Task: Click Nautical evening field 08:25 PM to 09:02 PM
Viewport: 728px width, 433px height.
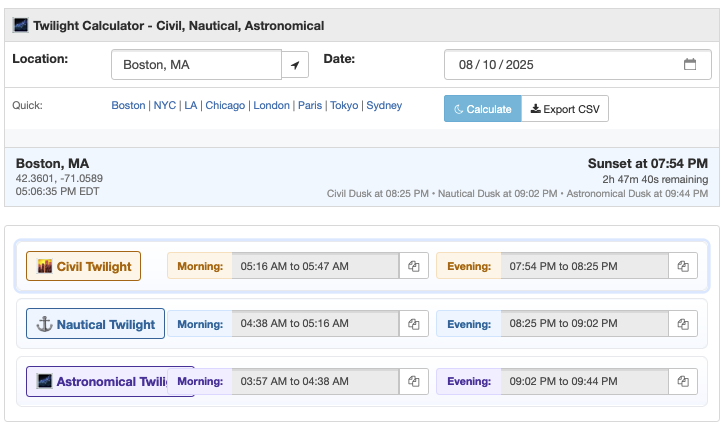Action: point(585,324)
